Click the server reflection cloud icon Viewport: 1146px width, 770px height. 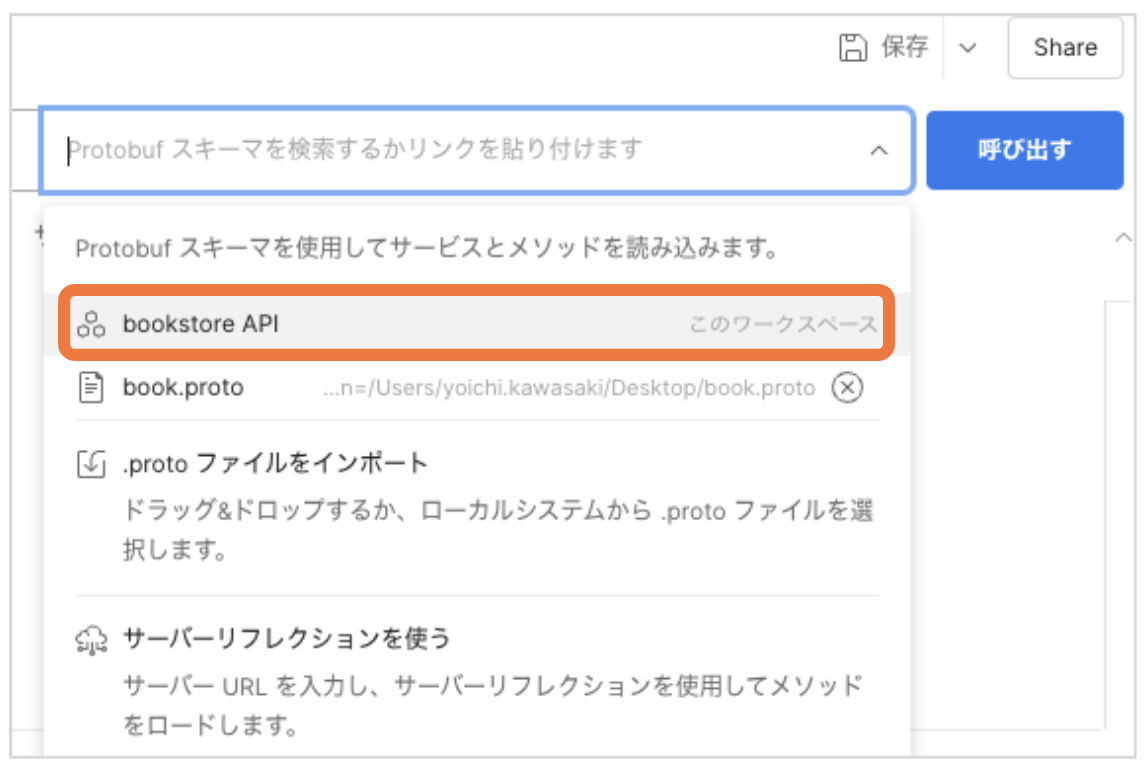90,638
